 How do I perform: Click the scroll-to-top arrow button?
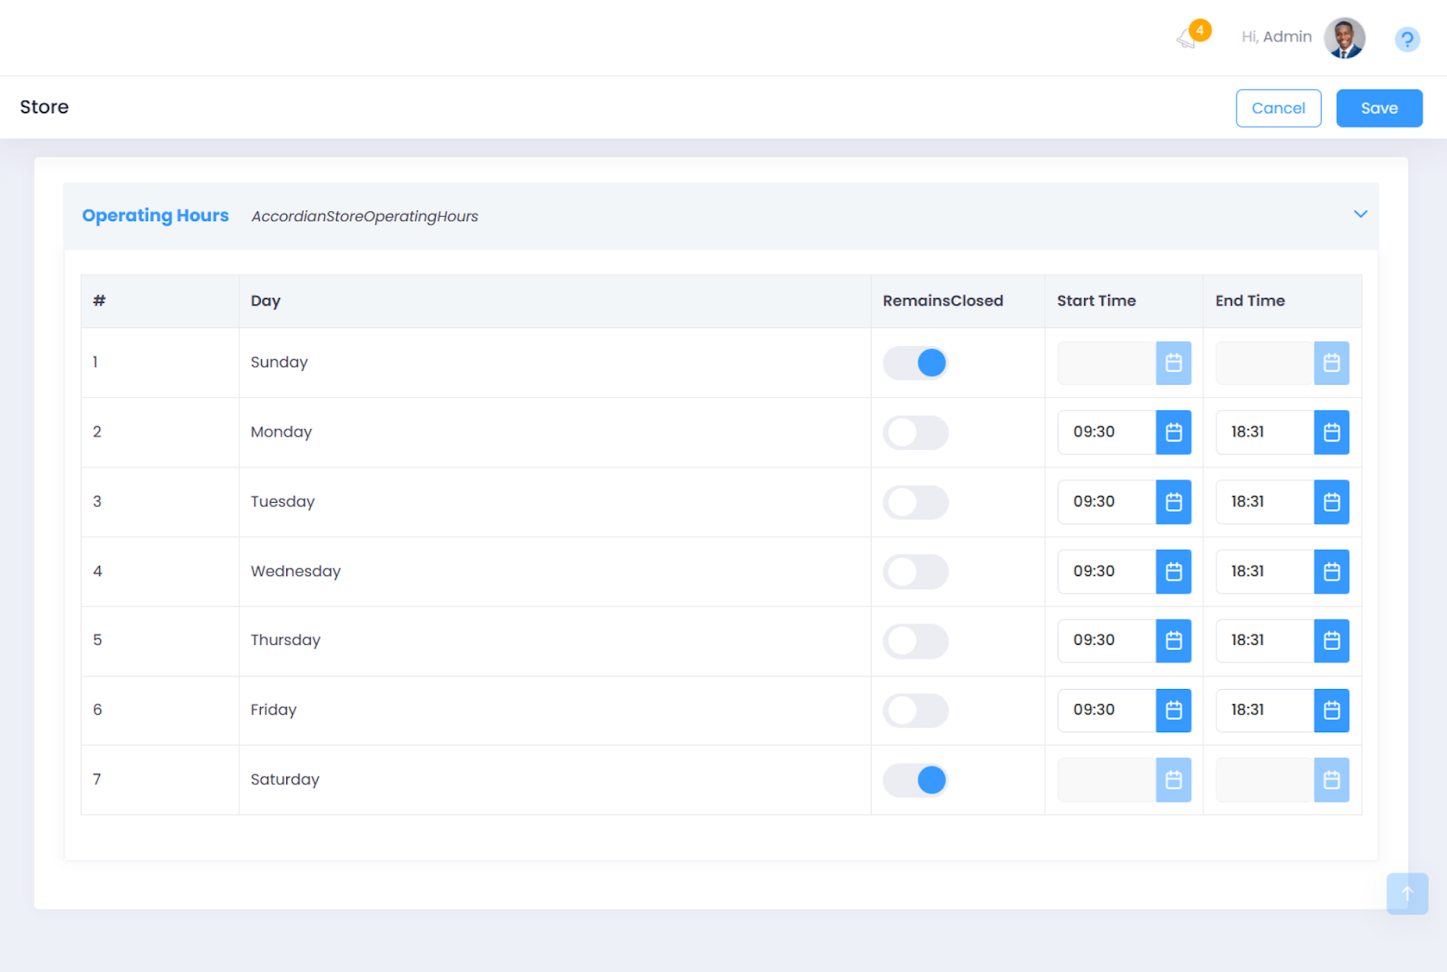[1406, 893]
